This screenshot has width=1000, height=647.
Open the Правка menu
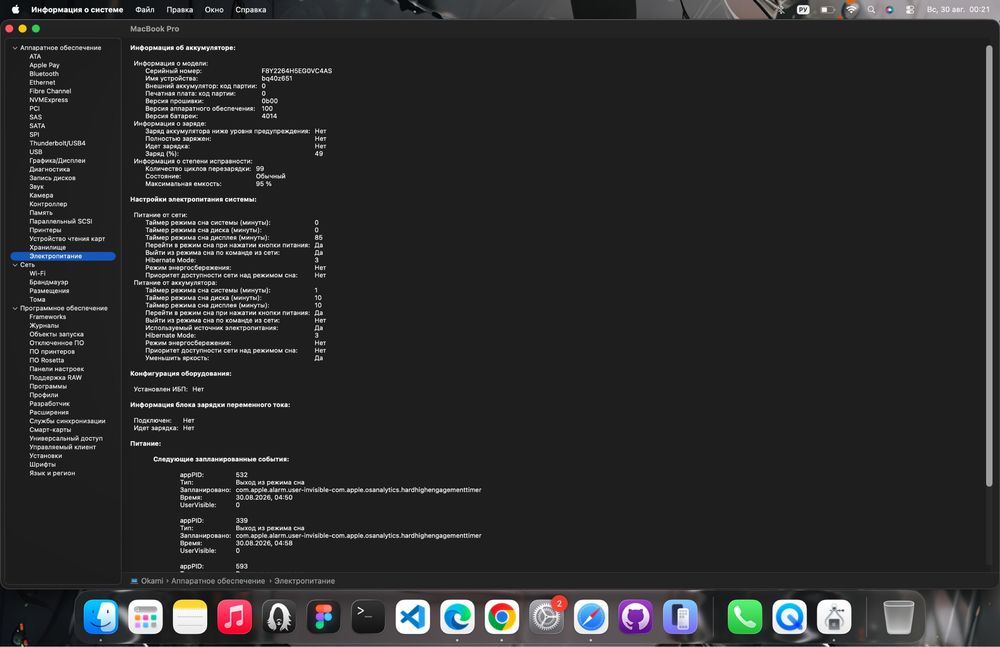coord(180,10)
